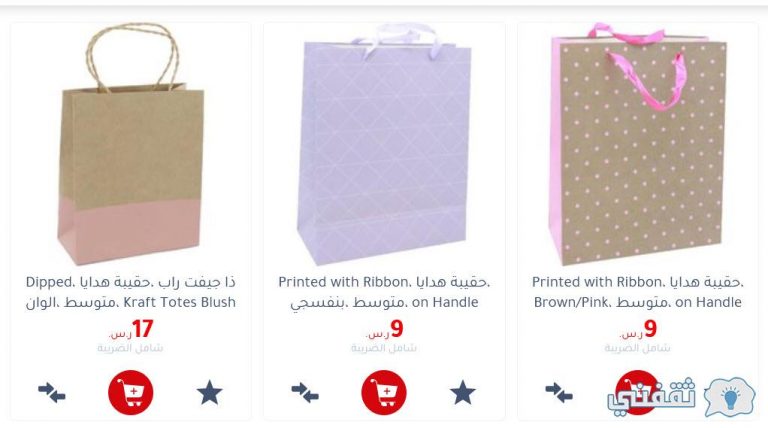Add purple printed ribbon bag to cart
The image size is (768, 428).
(x=384, y=392)
